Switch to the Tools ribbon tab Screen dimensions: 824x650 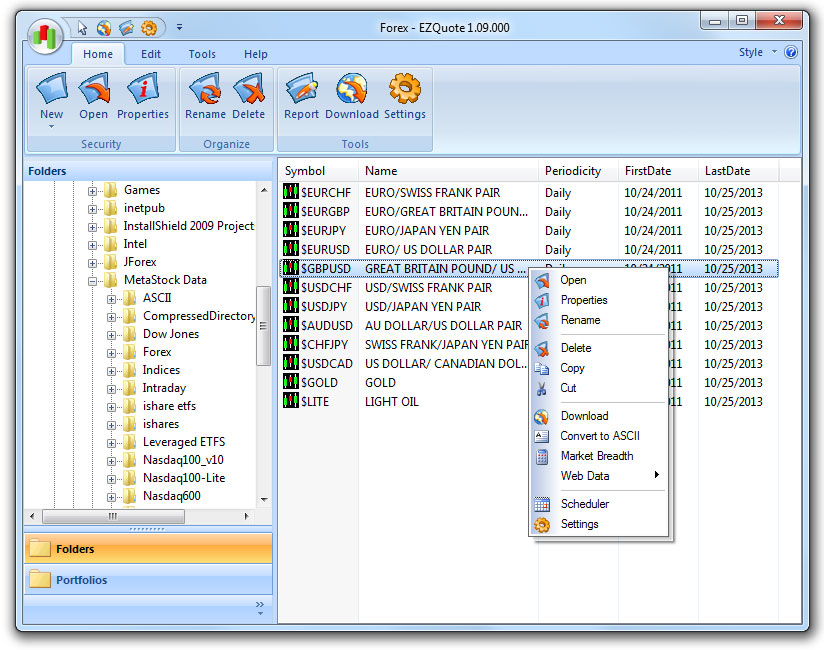tap(202, 54)
